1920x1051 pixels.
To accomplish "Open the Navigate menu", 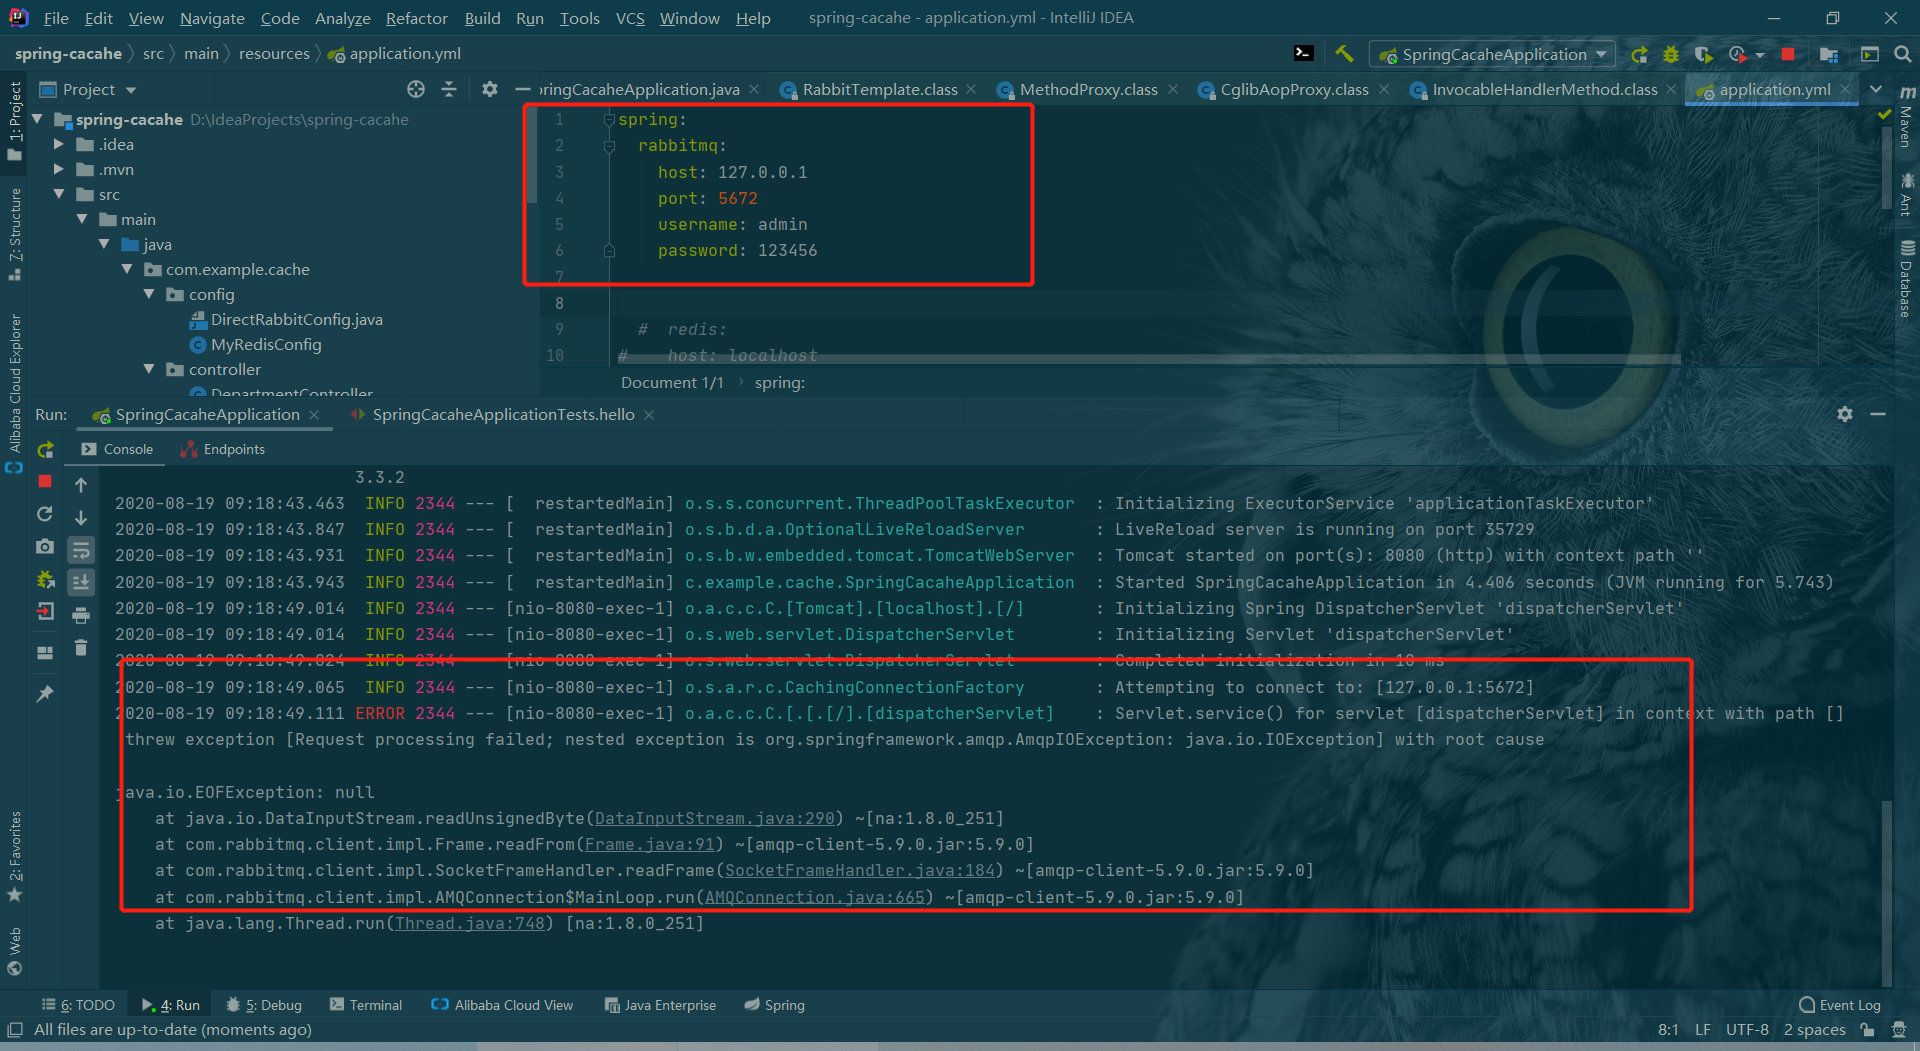I will [x=212, y=18].
